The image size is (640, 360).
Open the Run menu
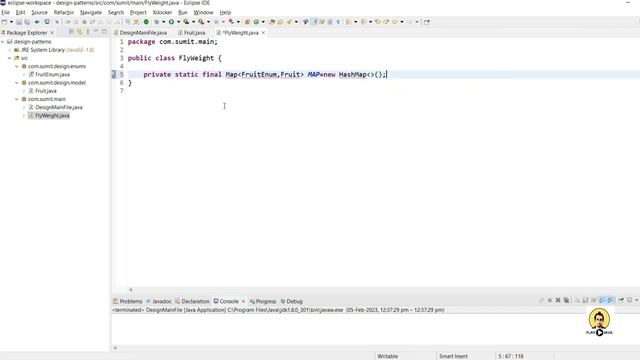pos(183,13)
